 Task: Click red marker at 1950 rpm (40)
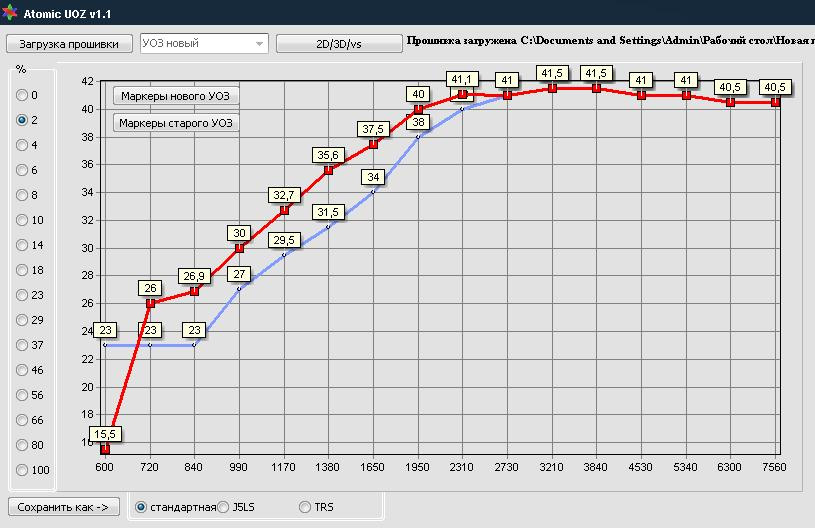tap(418, 109)
